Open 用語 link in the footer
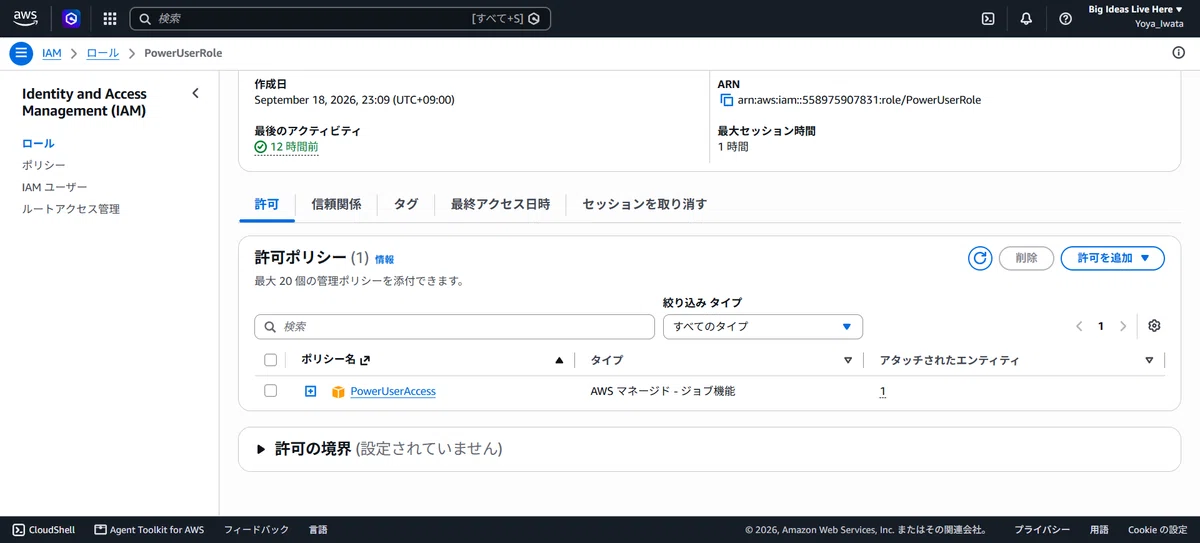Viewport: 1200px width, 543px height. coord(1099,530)
